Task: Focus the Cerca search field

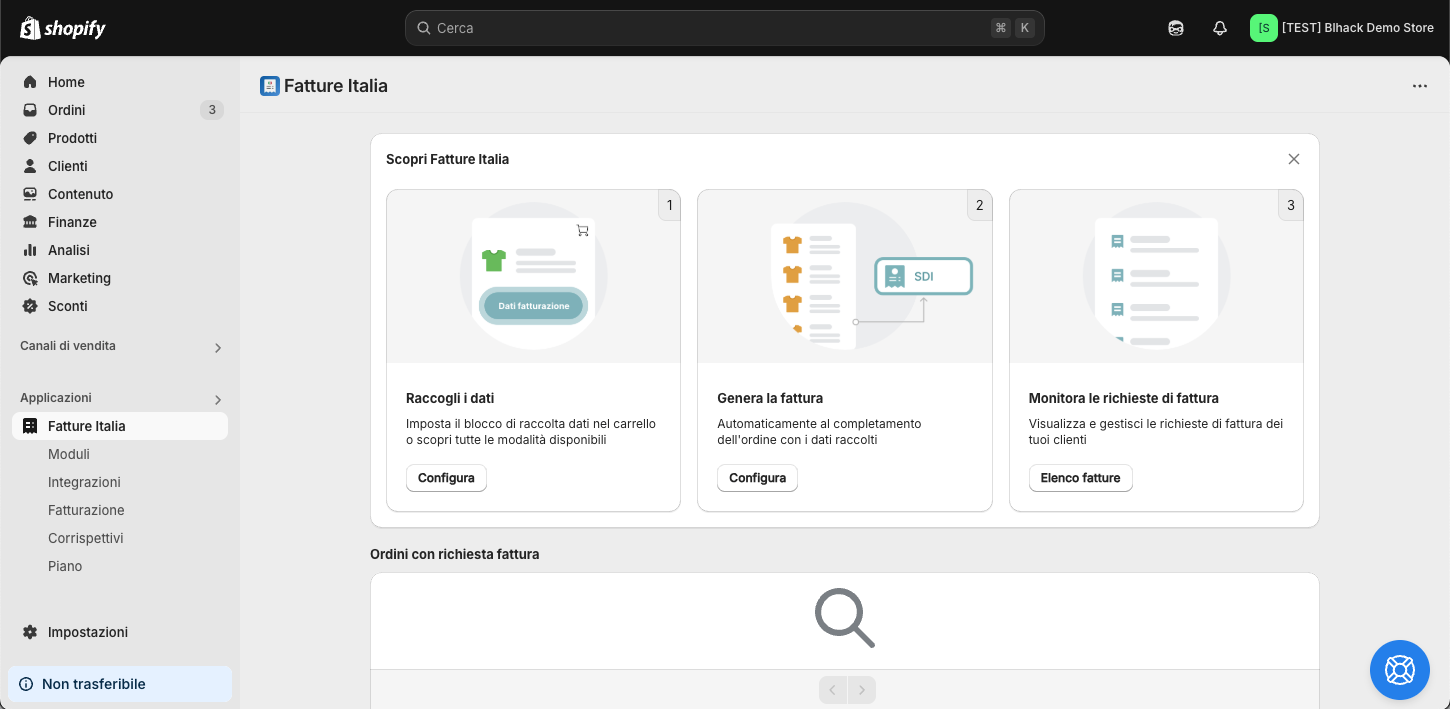Action: tap(725, 28)
